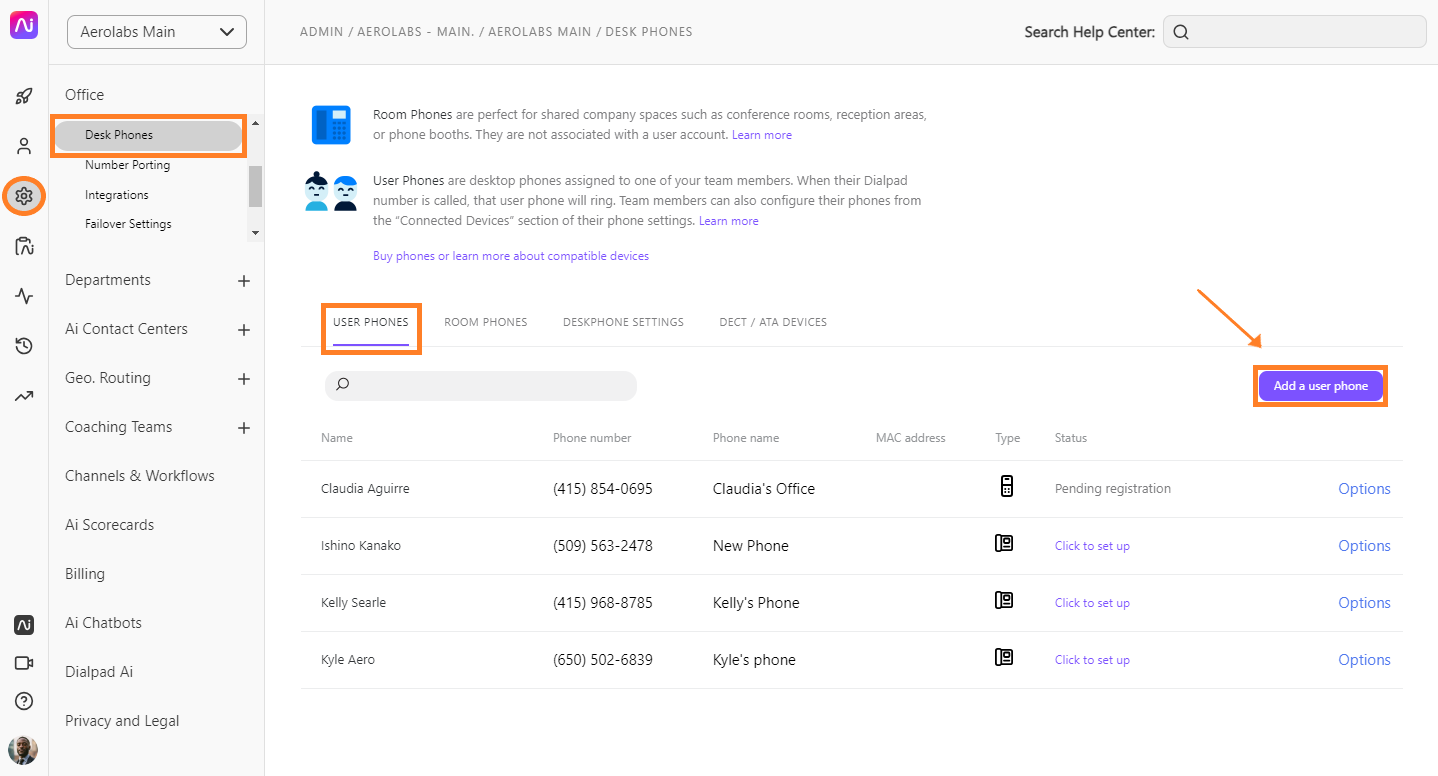Open the clipboard Ai icon in sidebar
Viewport: 1438px width, 776px height.
click(24, 246)
